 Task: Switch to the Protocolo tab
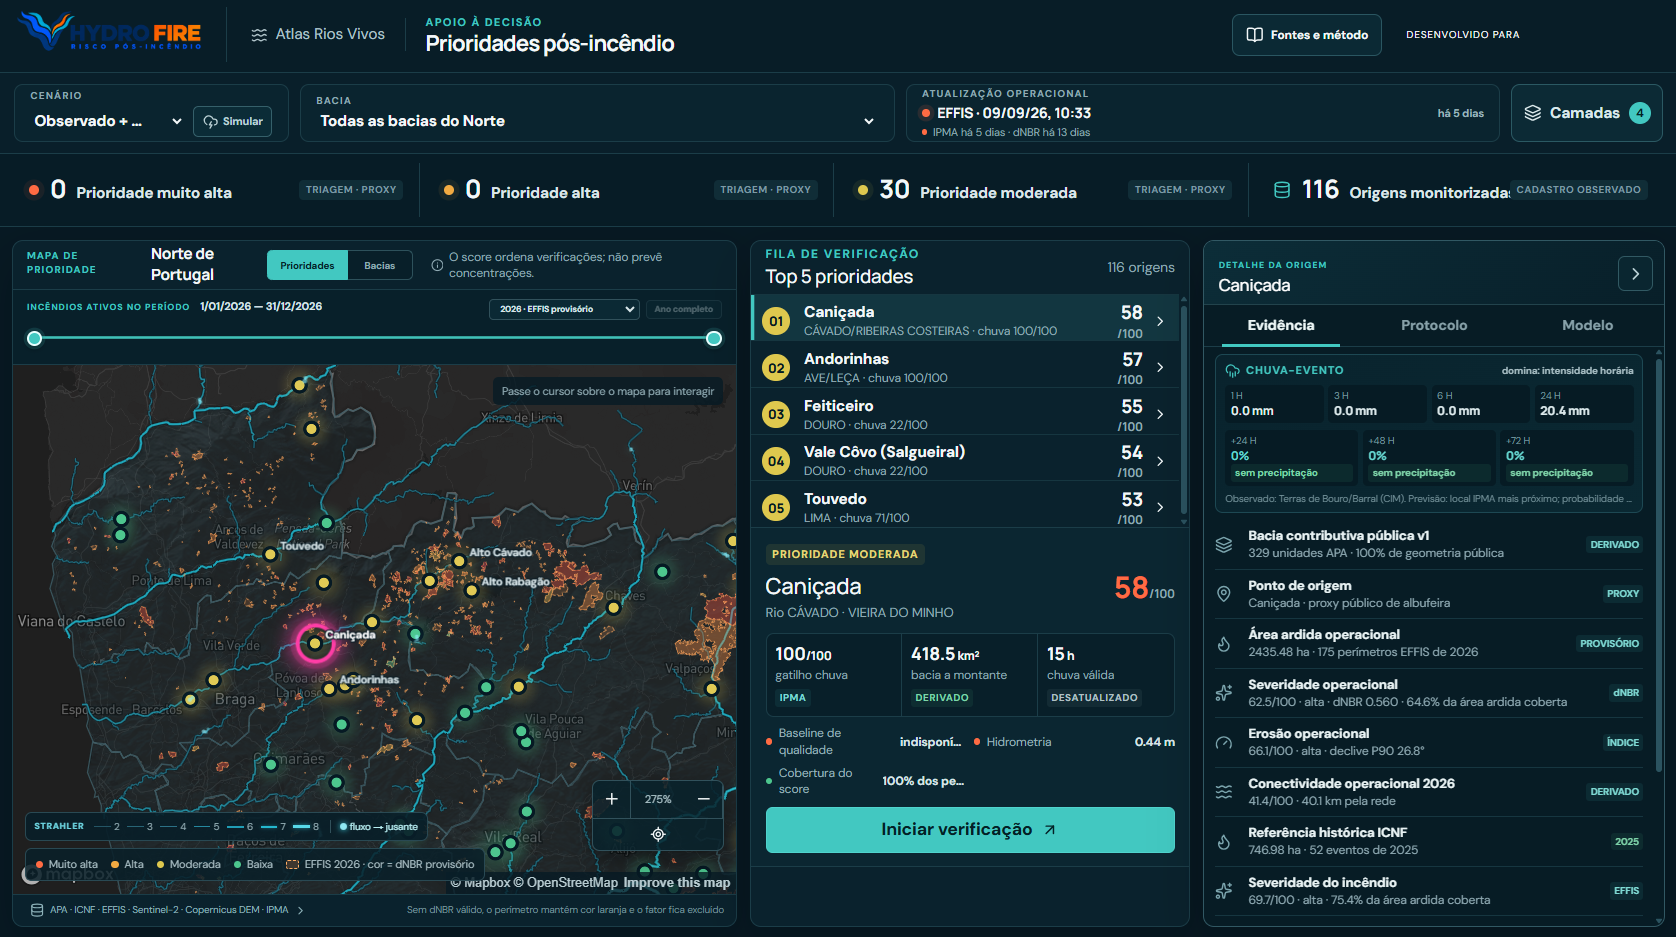pyautogui.click(x=1434, y=325)
